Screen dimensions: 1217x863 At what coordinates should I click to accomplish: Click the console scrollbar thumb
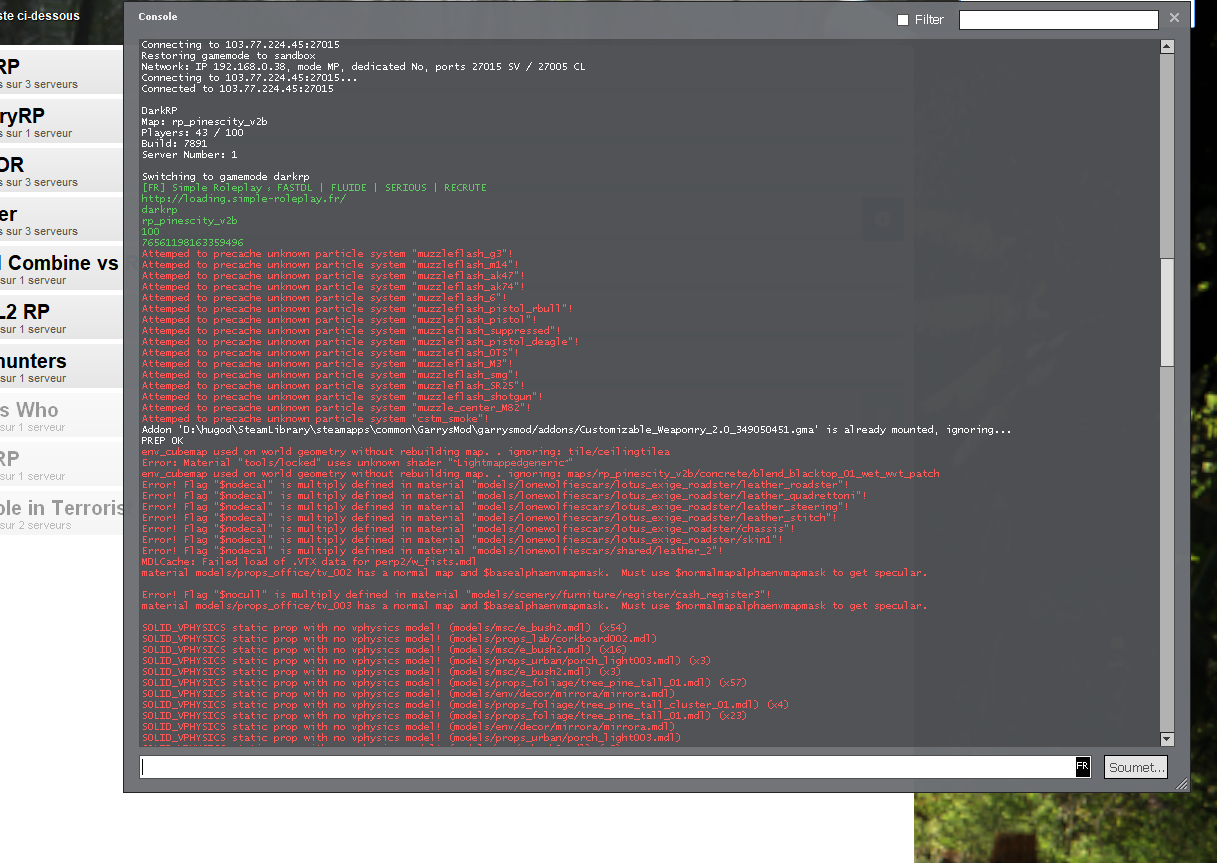click(1167, 311)
